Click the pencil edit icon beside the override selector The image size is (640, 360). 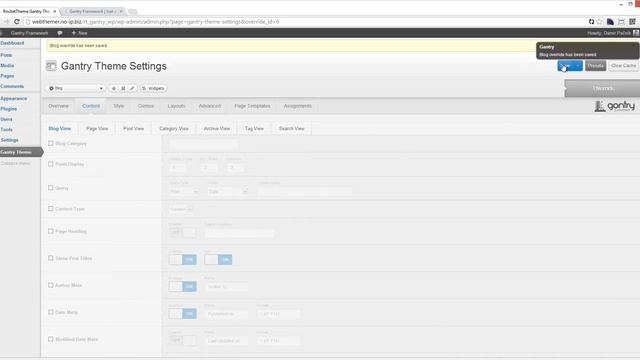[132, 88]
